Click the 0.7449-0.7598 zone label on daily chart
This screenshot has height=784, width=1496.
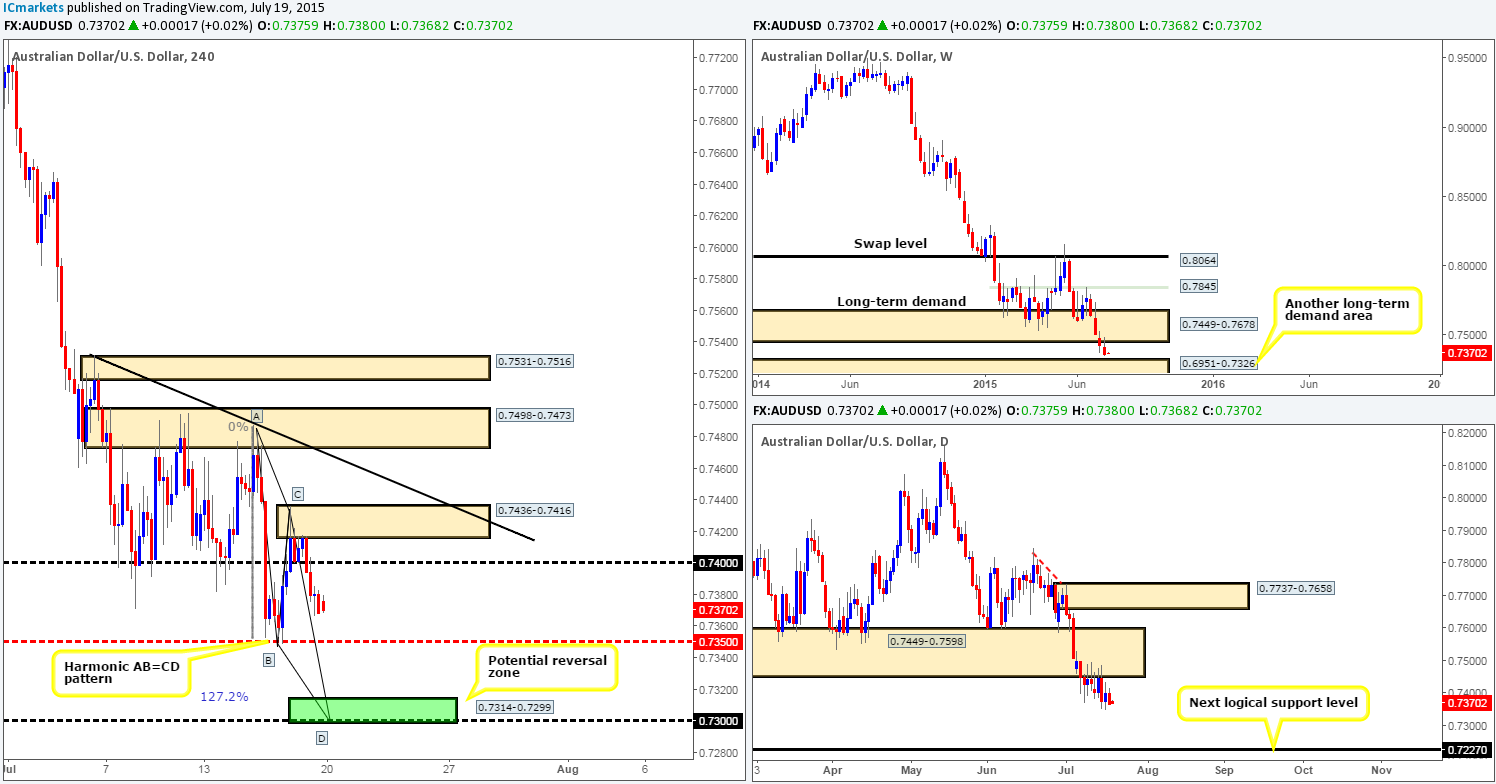click(x=925, y=639)
